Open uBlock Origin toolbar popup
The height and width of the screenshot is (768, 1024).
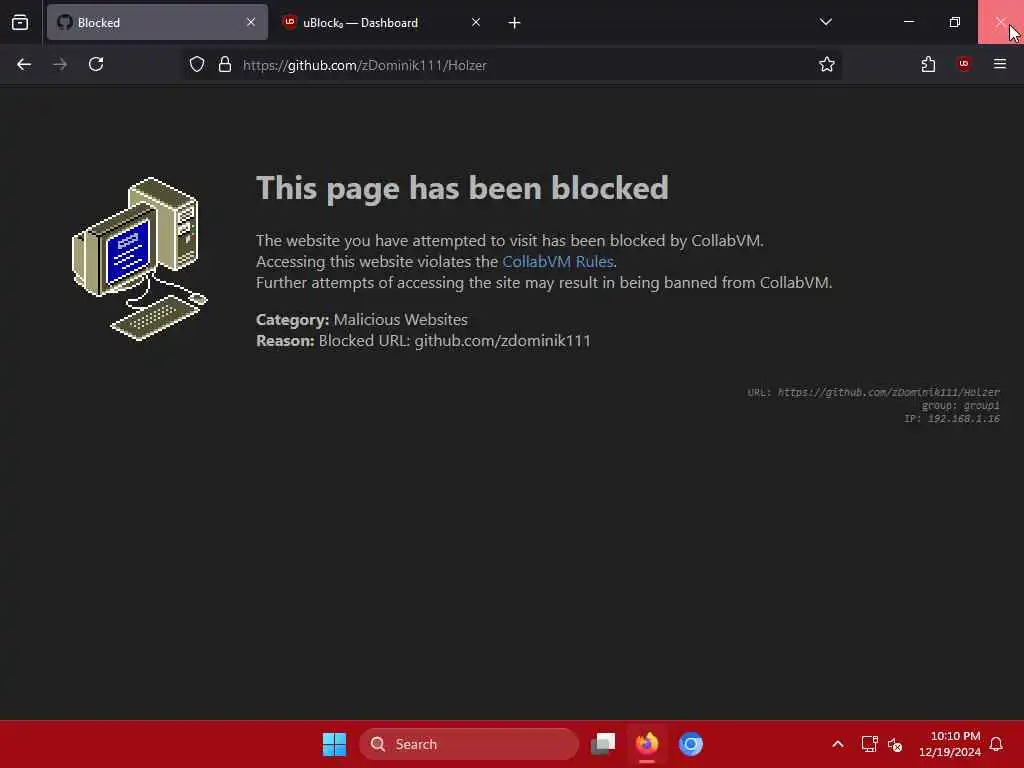[964, 64]
